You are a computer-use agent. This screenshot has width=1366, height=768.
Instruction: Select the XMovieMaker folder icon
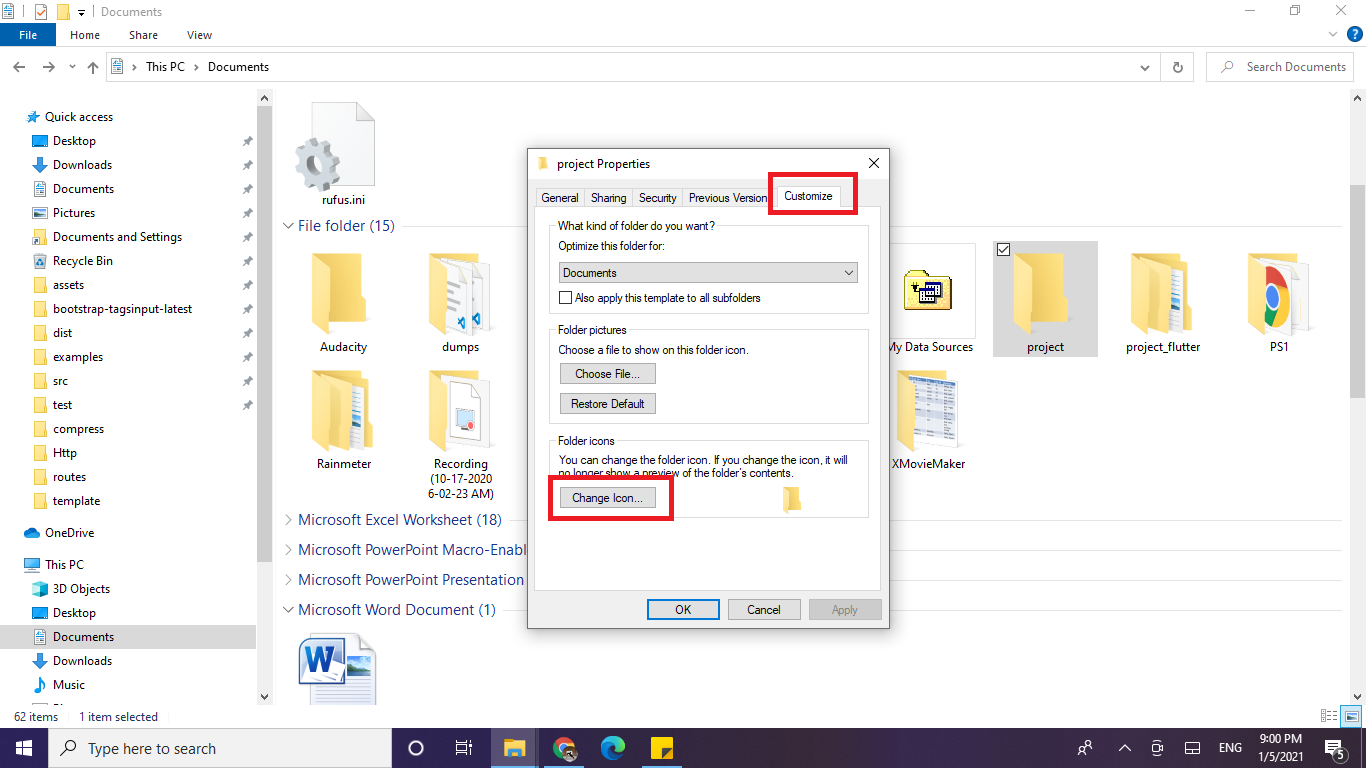(929, 410)
